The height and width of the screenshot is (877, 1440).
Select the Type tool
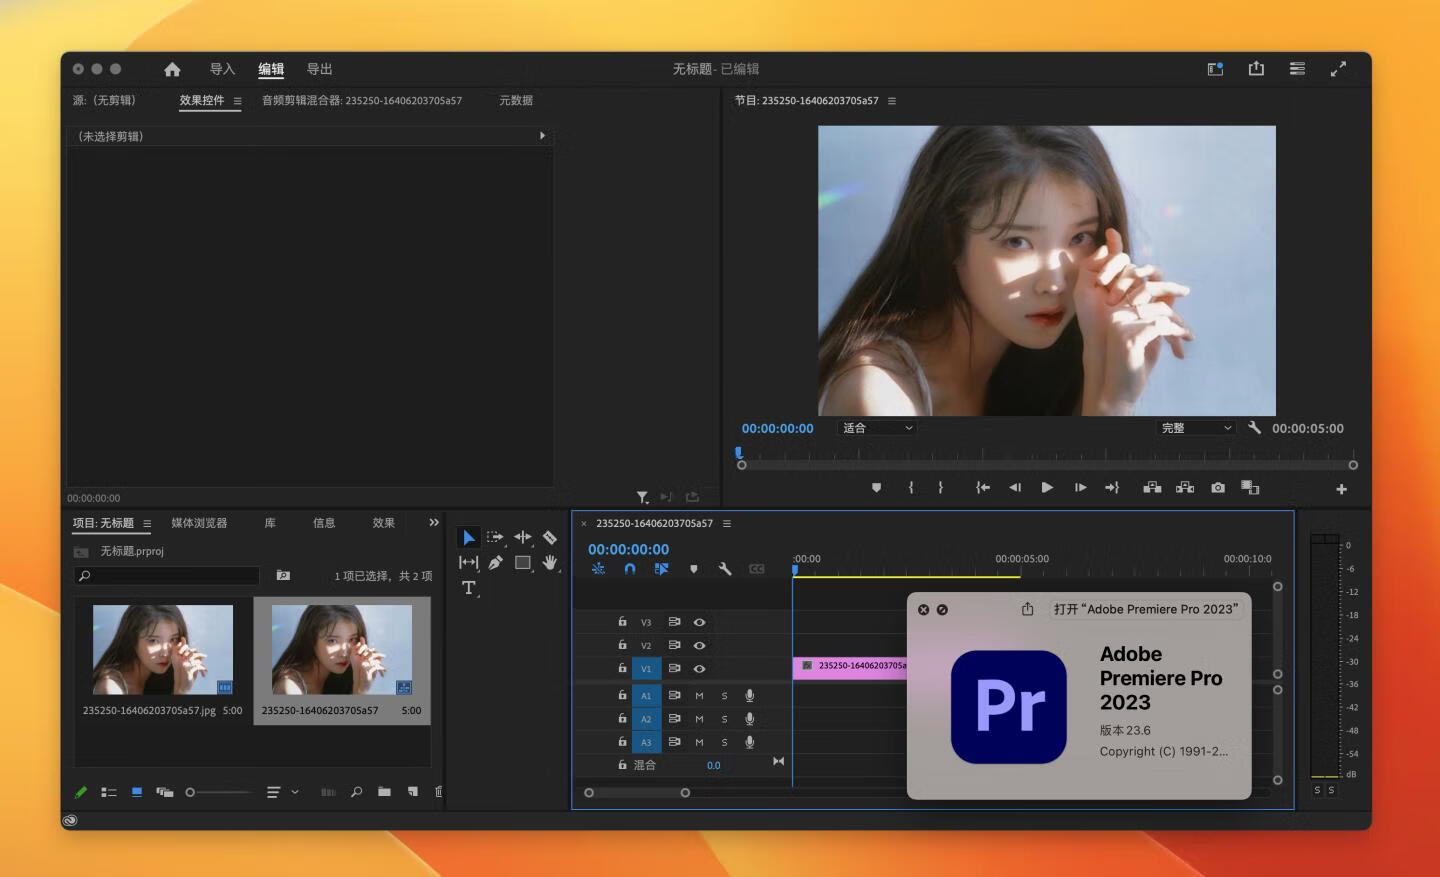click(468, 588)
